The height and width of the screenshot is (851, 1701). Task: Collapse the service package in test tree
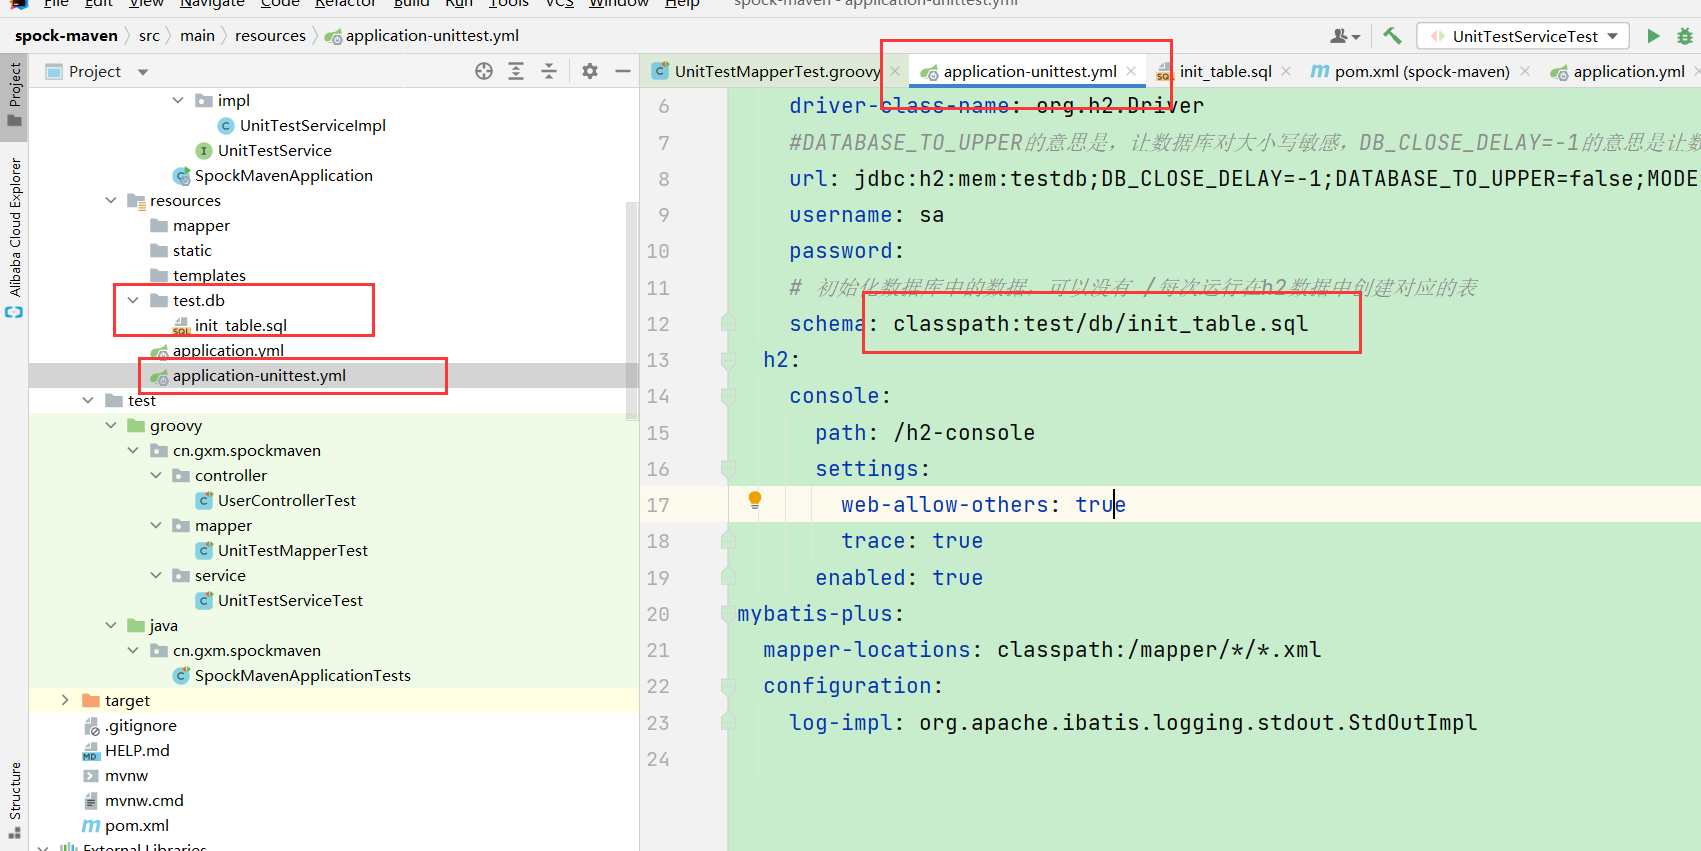point(156,575)
